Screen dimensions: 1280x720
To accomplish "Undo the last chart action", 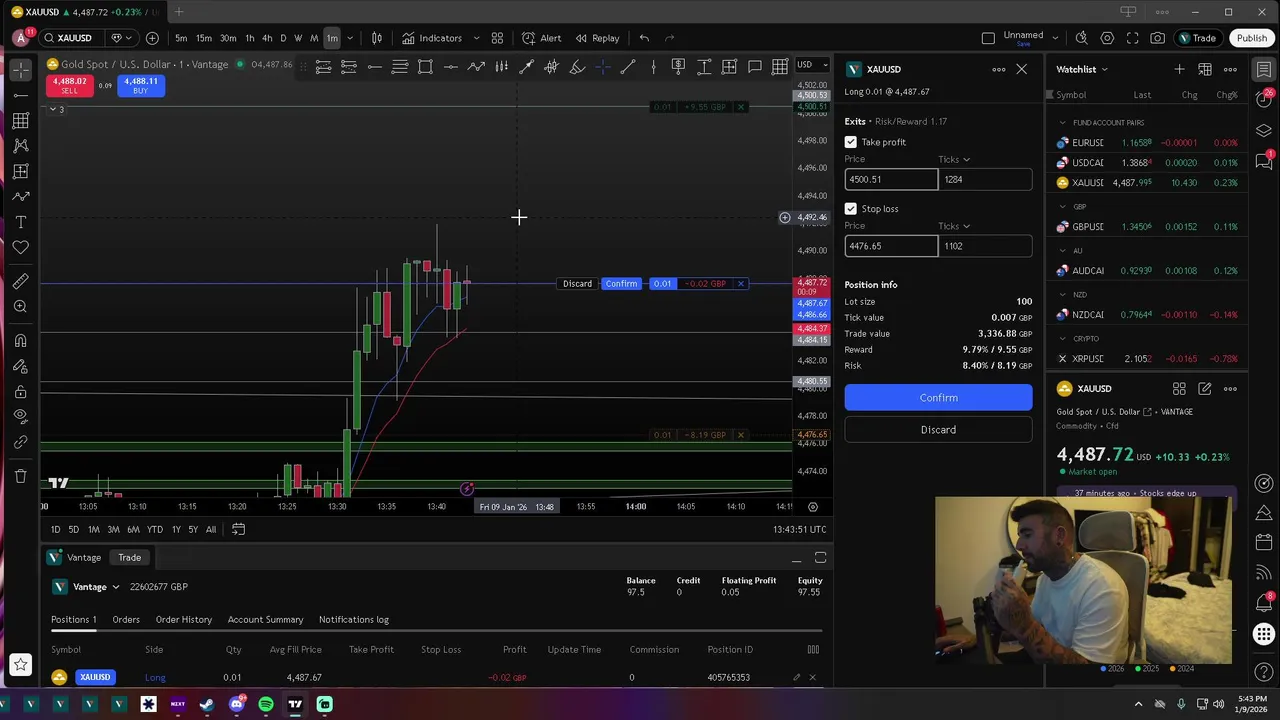I will tap(644, 38).
